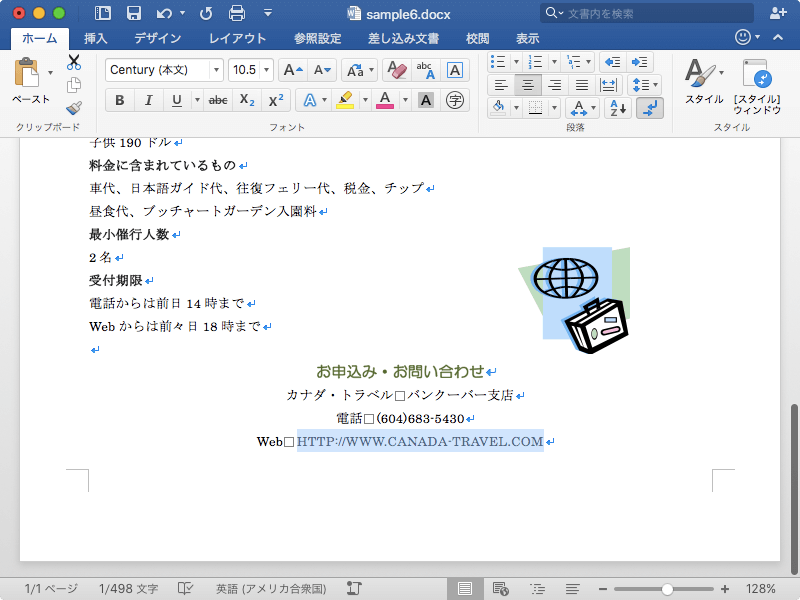Expand the Paste options arrow
Screen dimensions: 800x600
(51, 72)
